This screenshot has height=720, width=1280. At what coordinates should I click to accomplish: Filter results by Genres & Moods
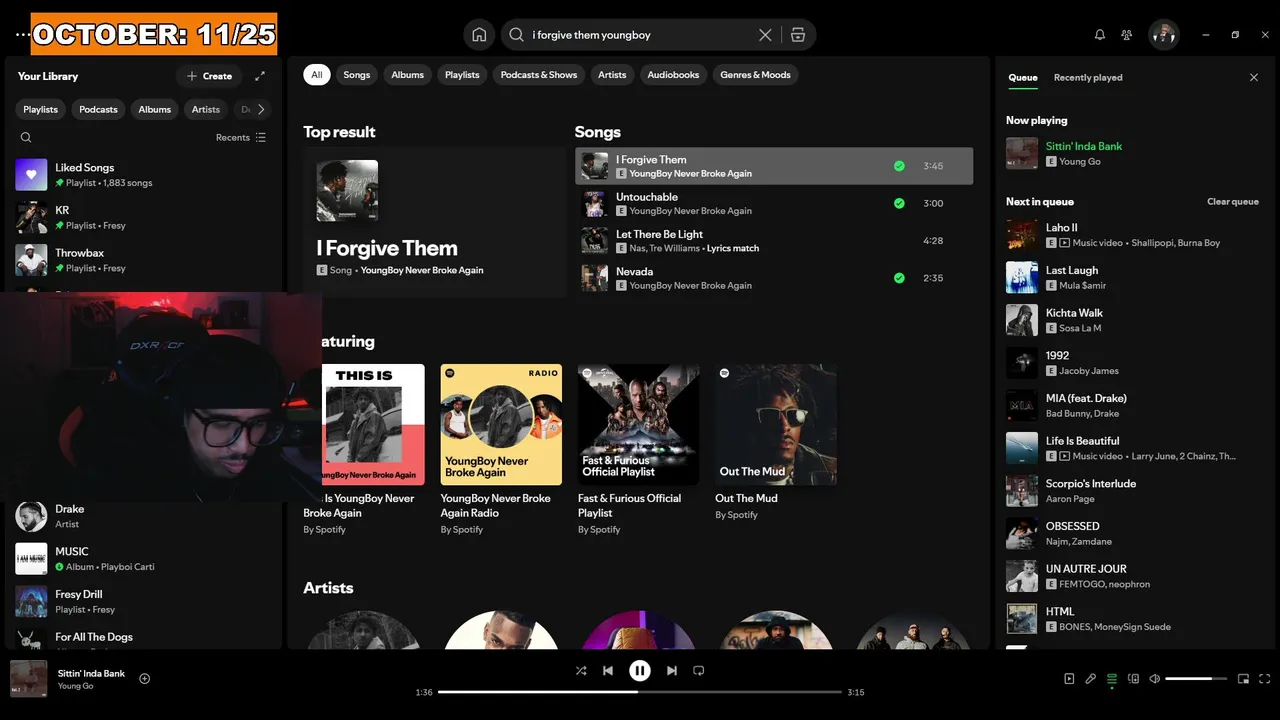[x=755, y=75]
